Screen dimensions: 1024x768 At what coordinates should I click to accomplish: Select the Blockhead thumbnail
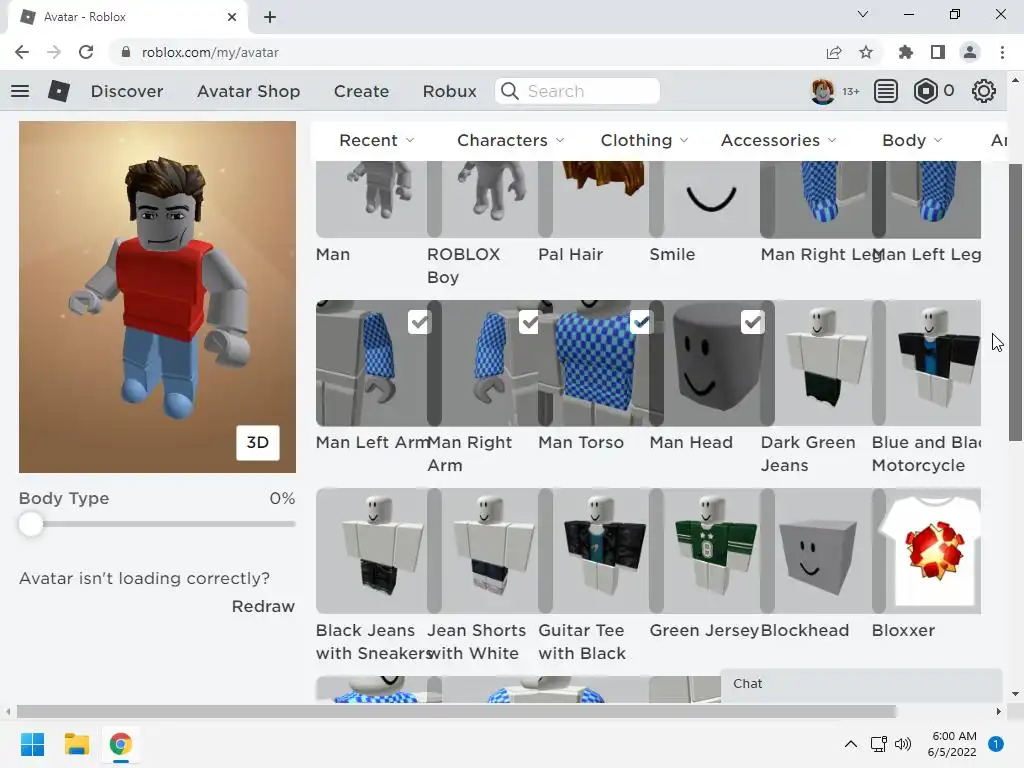coord(816,551)
